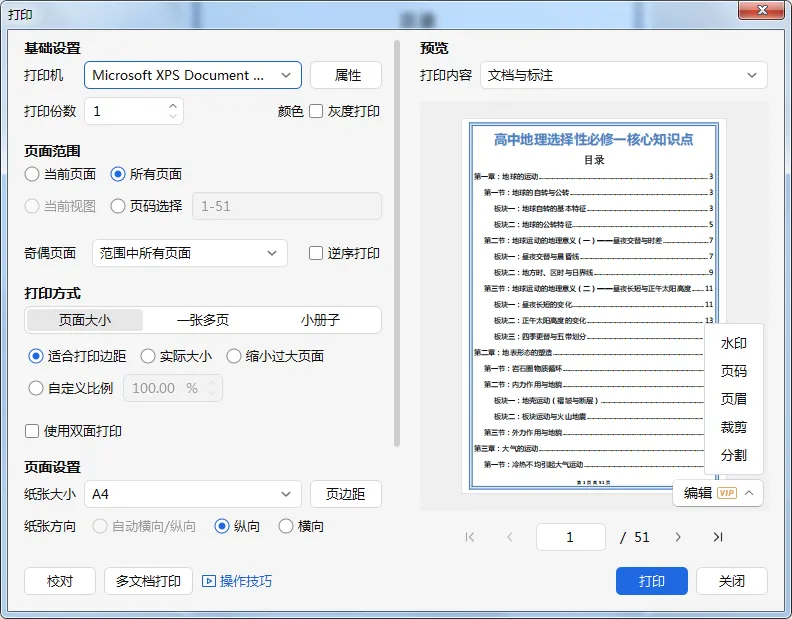The image size is (792, 619).
Task: Click the 打印份数 input field
Action: 134,111
